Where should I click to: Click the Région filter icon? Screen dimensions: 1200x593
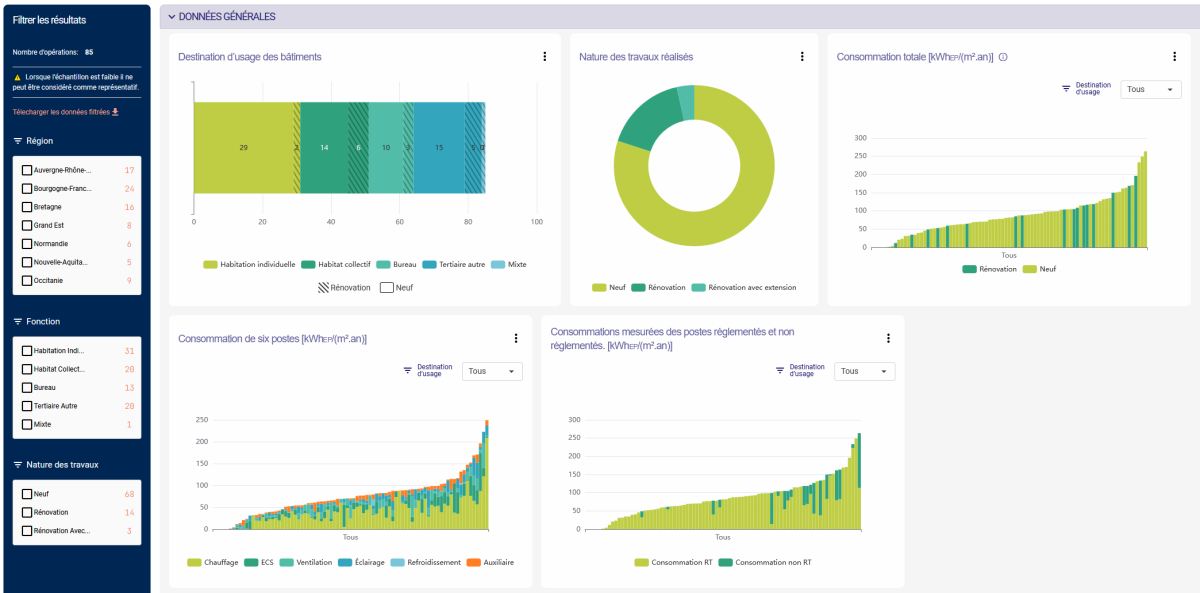[x=18, y=141]
